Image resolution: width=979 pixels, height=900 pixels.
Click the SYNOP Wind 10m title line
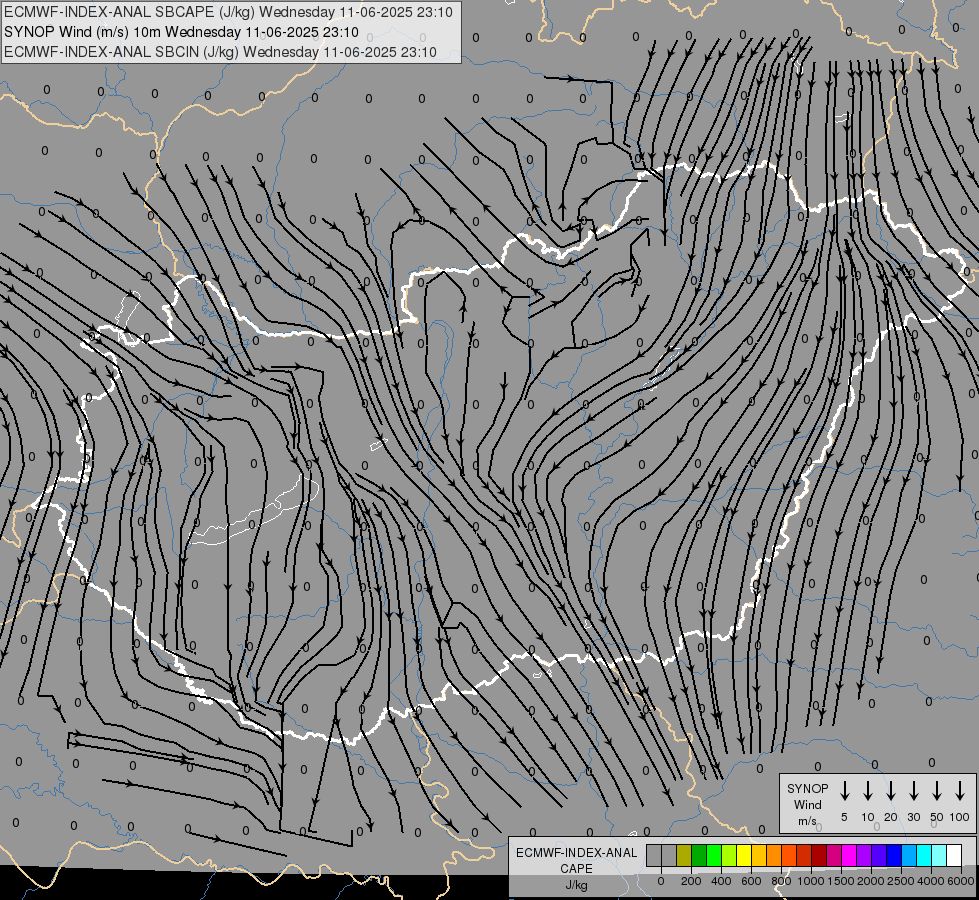(181, 32)
